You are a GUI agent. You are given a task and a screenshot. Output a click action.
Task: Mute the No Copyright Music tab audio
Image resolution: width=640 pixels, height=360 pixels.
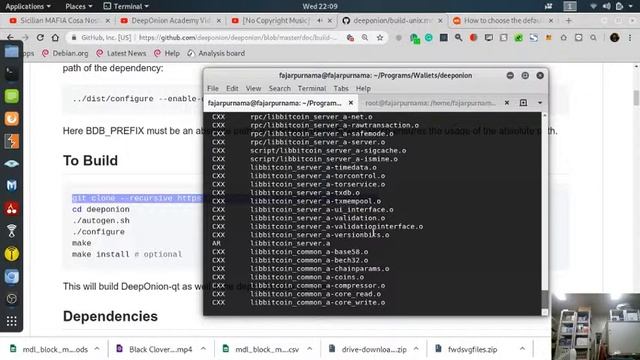click(320, 20)
